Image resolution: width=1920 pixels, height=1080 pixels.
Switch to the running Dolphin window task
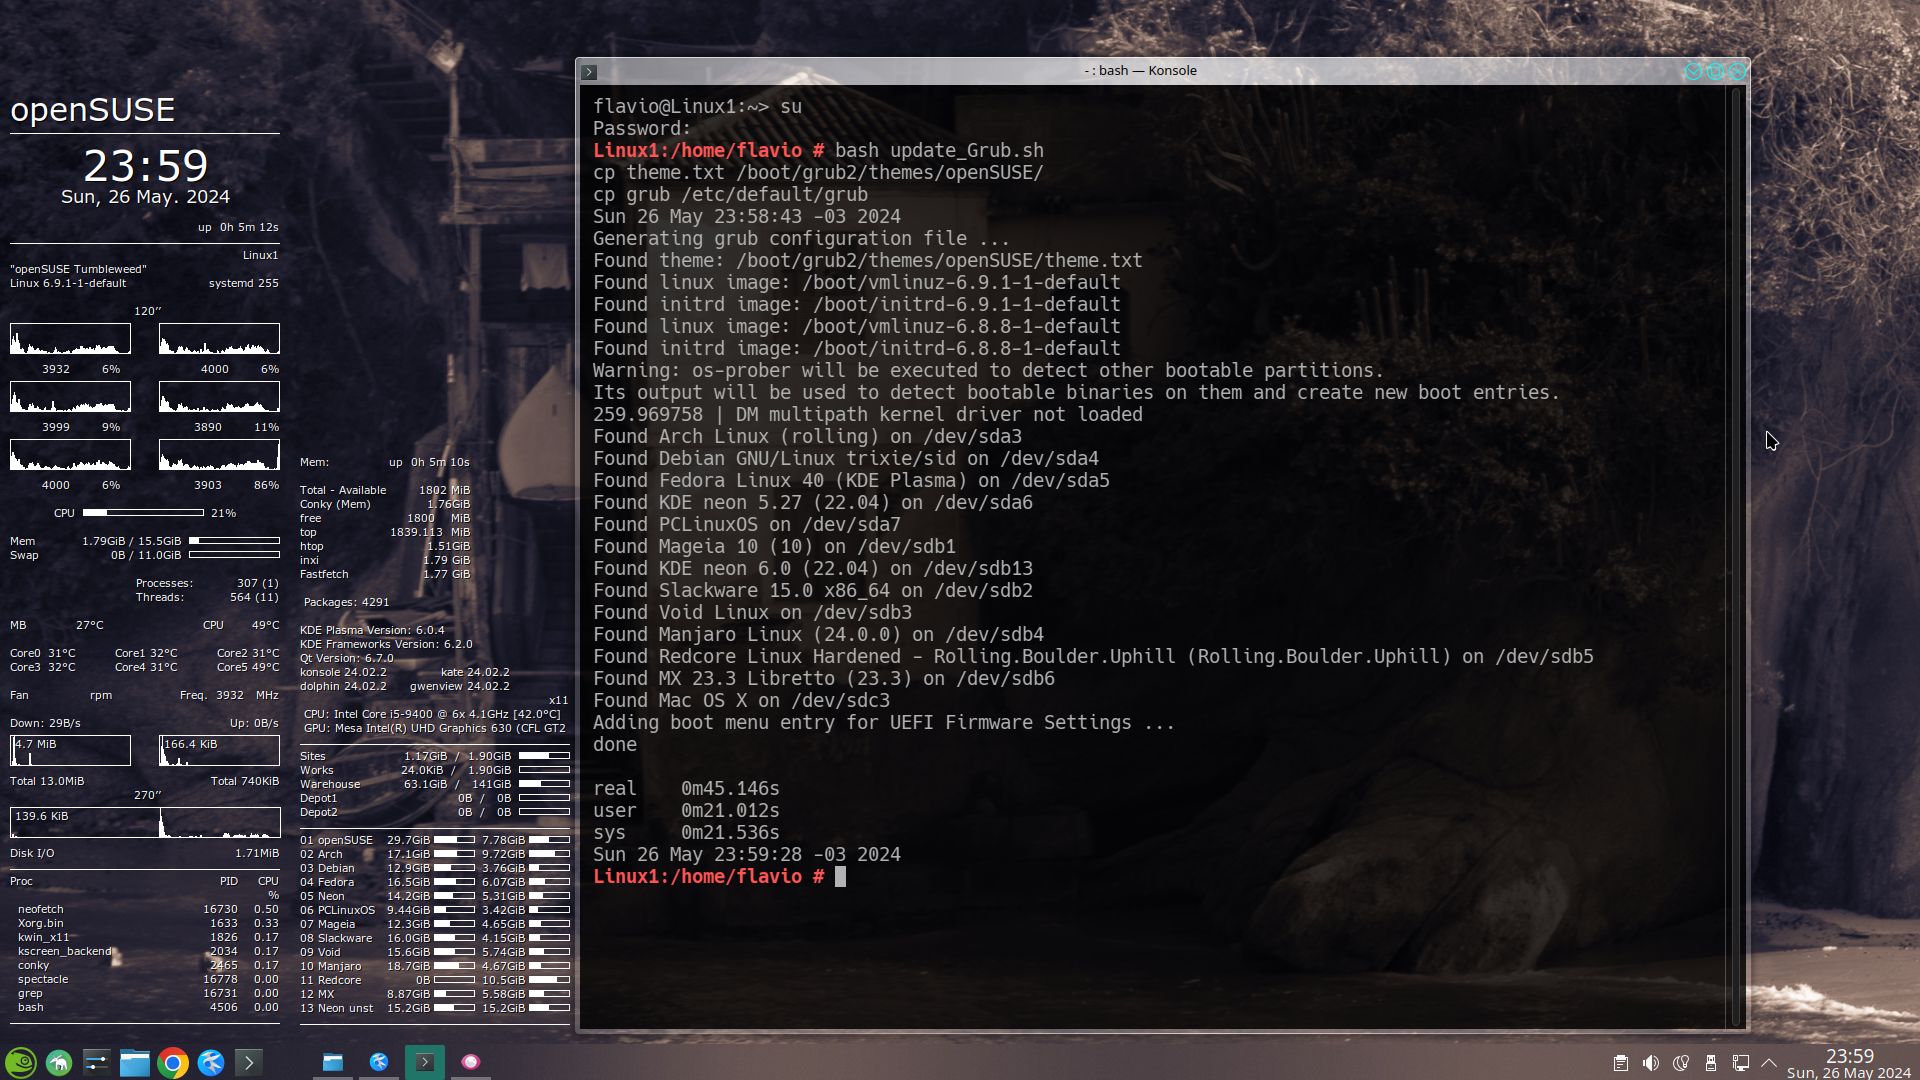click(333, 1062)
